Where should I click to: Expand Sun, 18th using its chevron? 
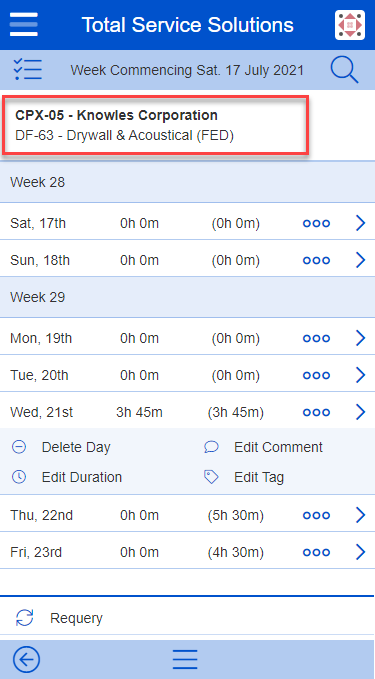(360, 260)
